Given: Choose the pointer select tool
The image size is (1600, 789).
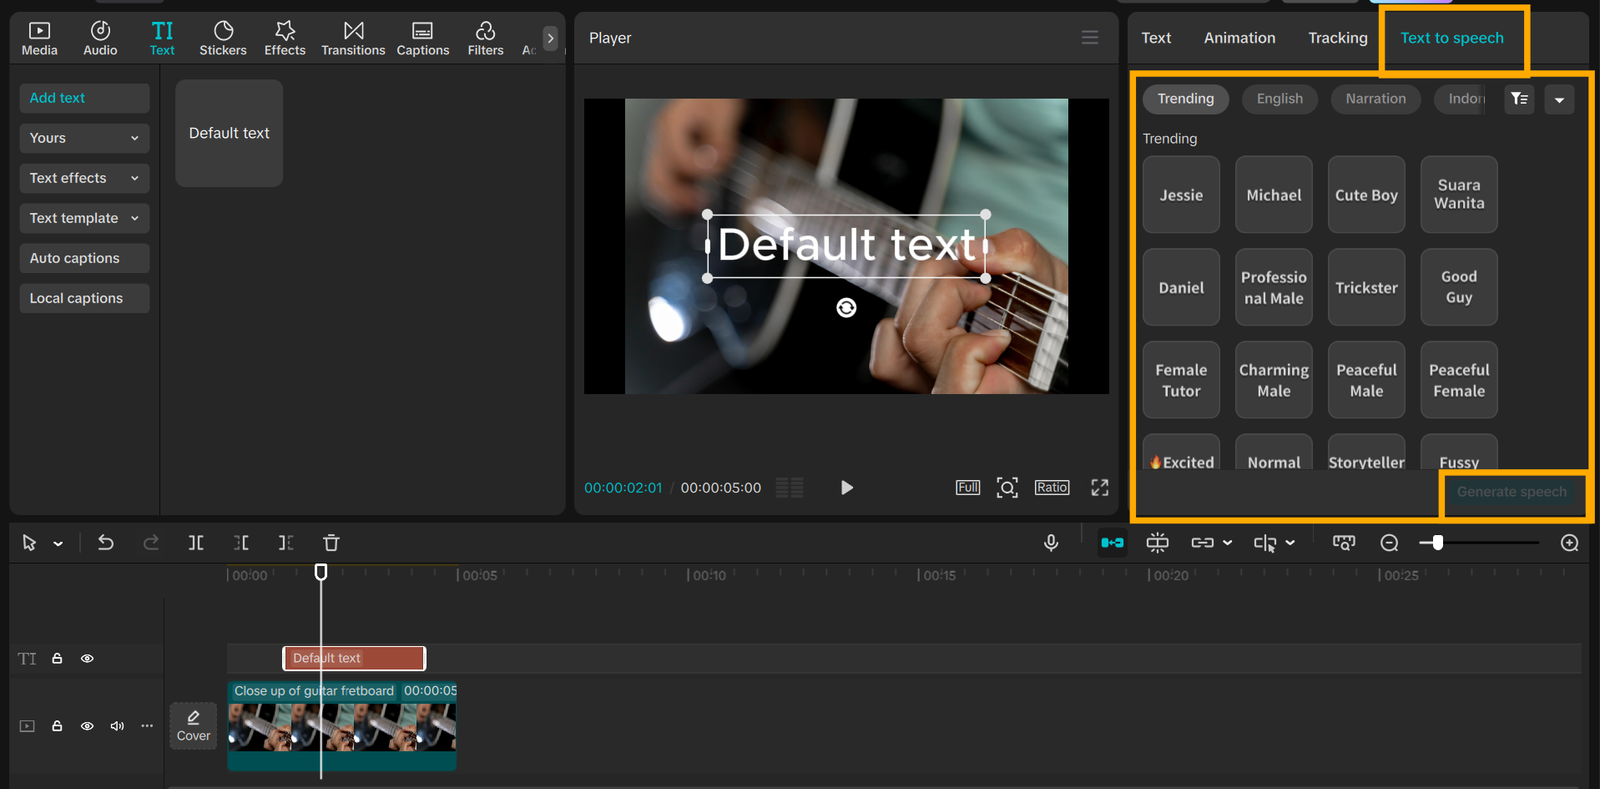Looking at the screenshot, I should [x=29, y=543].
